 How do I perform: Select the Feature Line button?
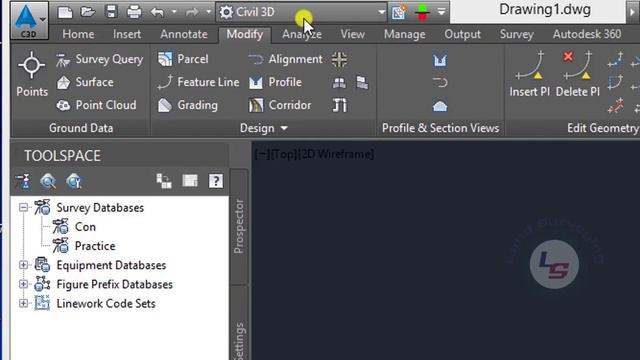coord(198,82)
